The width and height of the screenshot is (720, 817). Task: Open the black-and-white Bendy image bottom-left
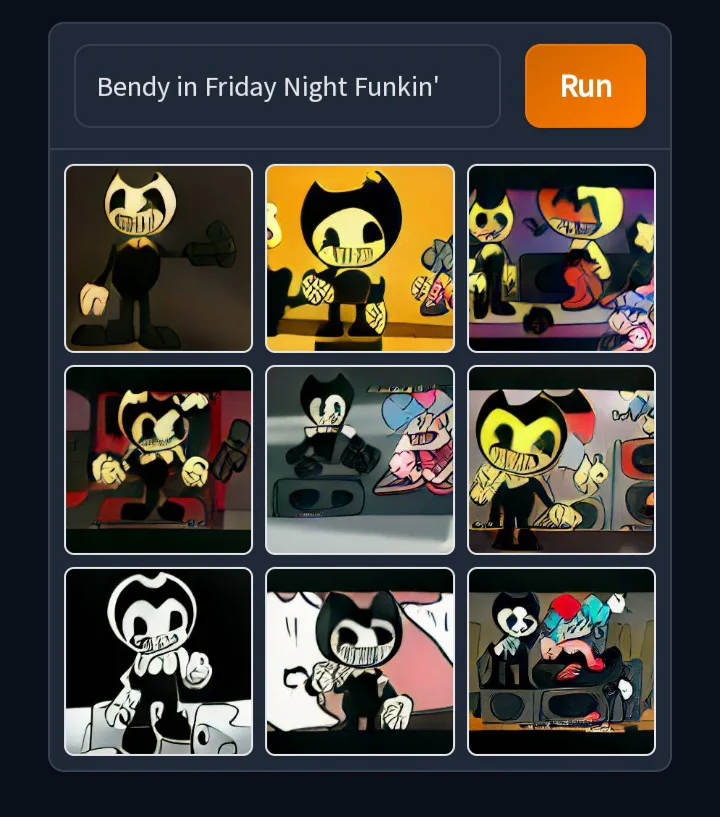click(x=158, y=661)
